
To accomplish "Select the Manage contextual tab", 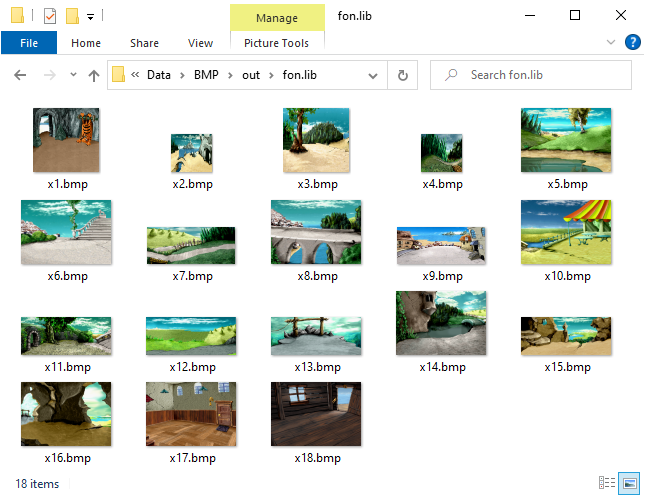I will [277, 18].
